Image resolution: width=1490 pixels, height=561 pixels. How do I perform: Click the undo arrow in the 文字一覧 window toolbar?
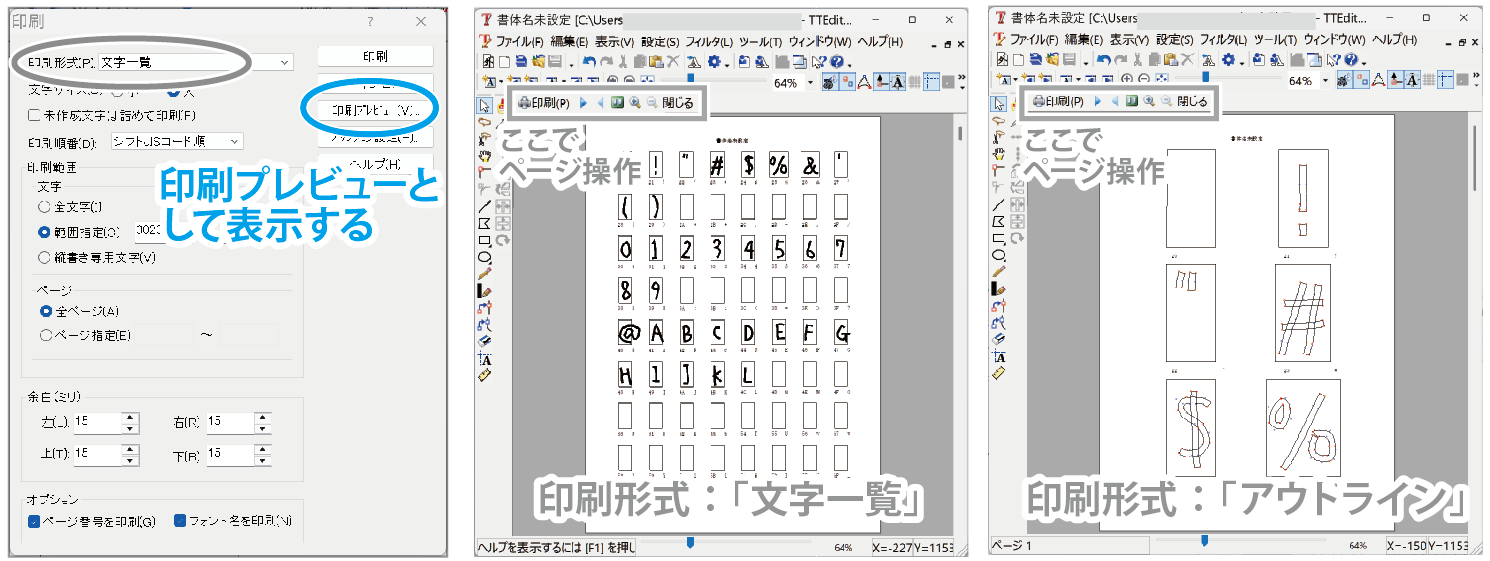tap(589, 62)
